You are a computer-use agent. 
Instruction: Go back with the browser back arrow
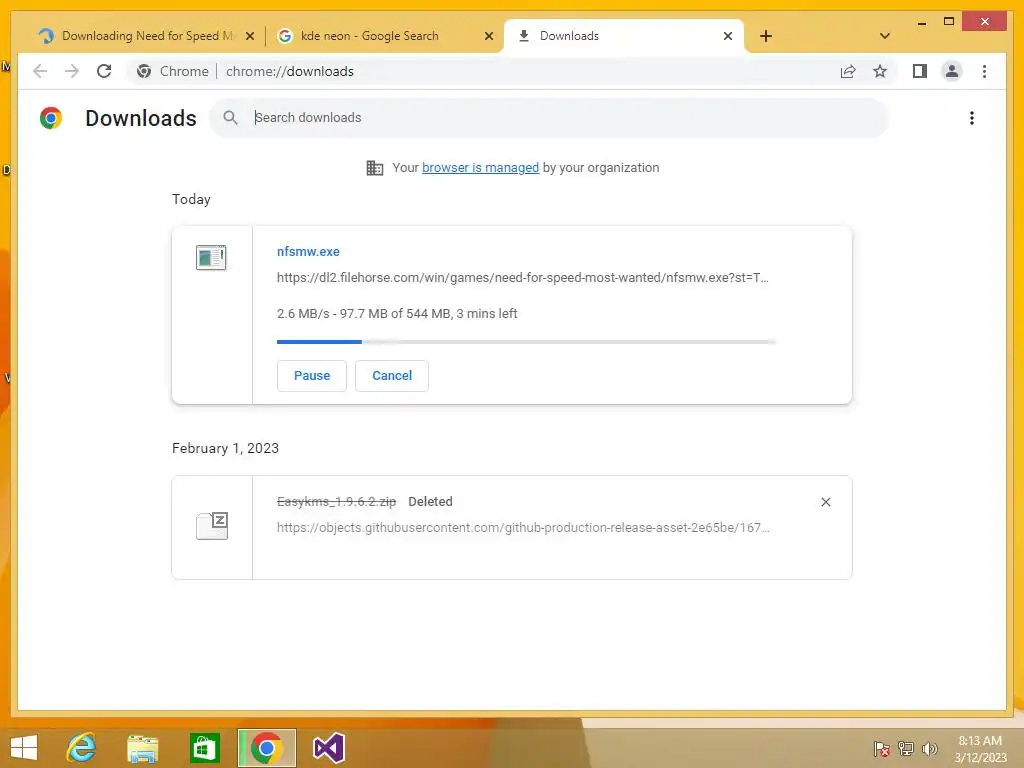pos(40,71)
